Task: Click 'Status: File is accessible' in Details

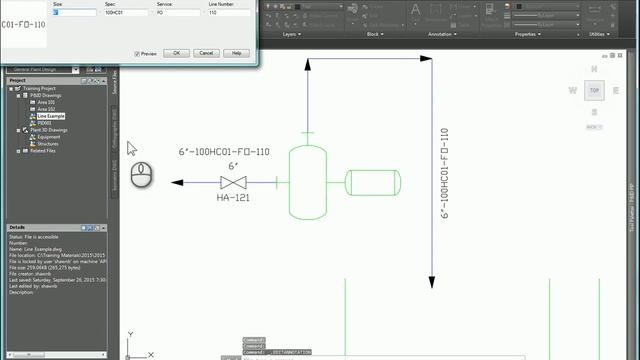Action: [x=34, y=237]
